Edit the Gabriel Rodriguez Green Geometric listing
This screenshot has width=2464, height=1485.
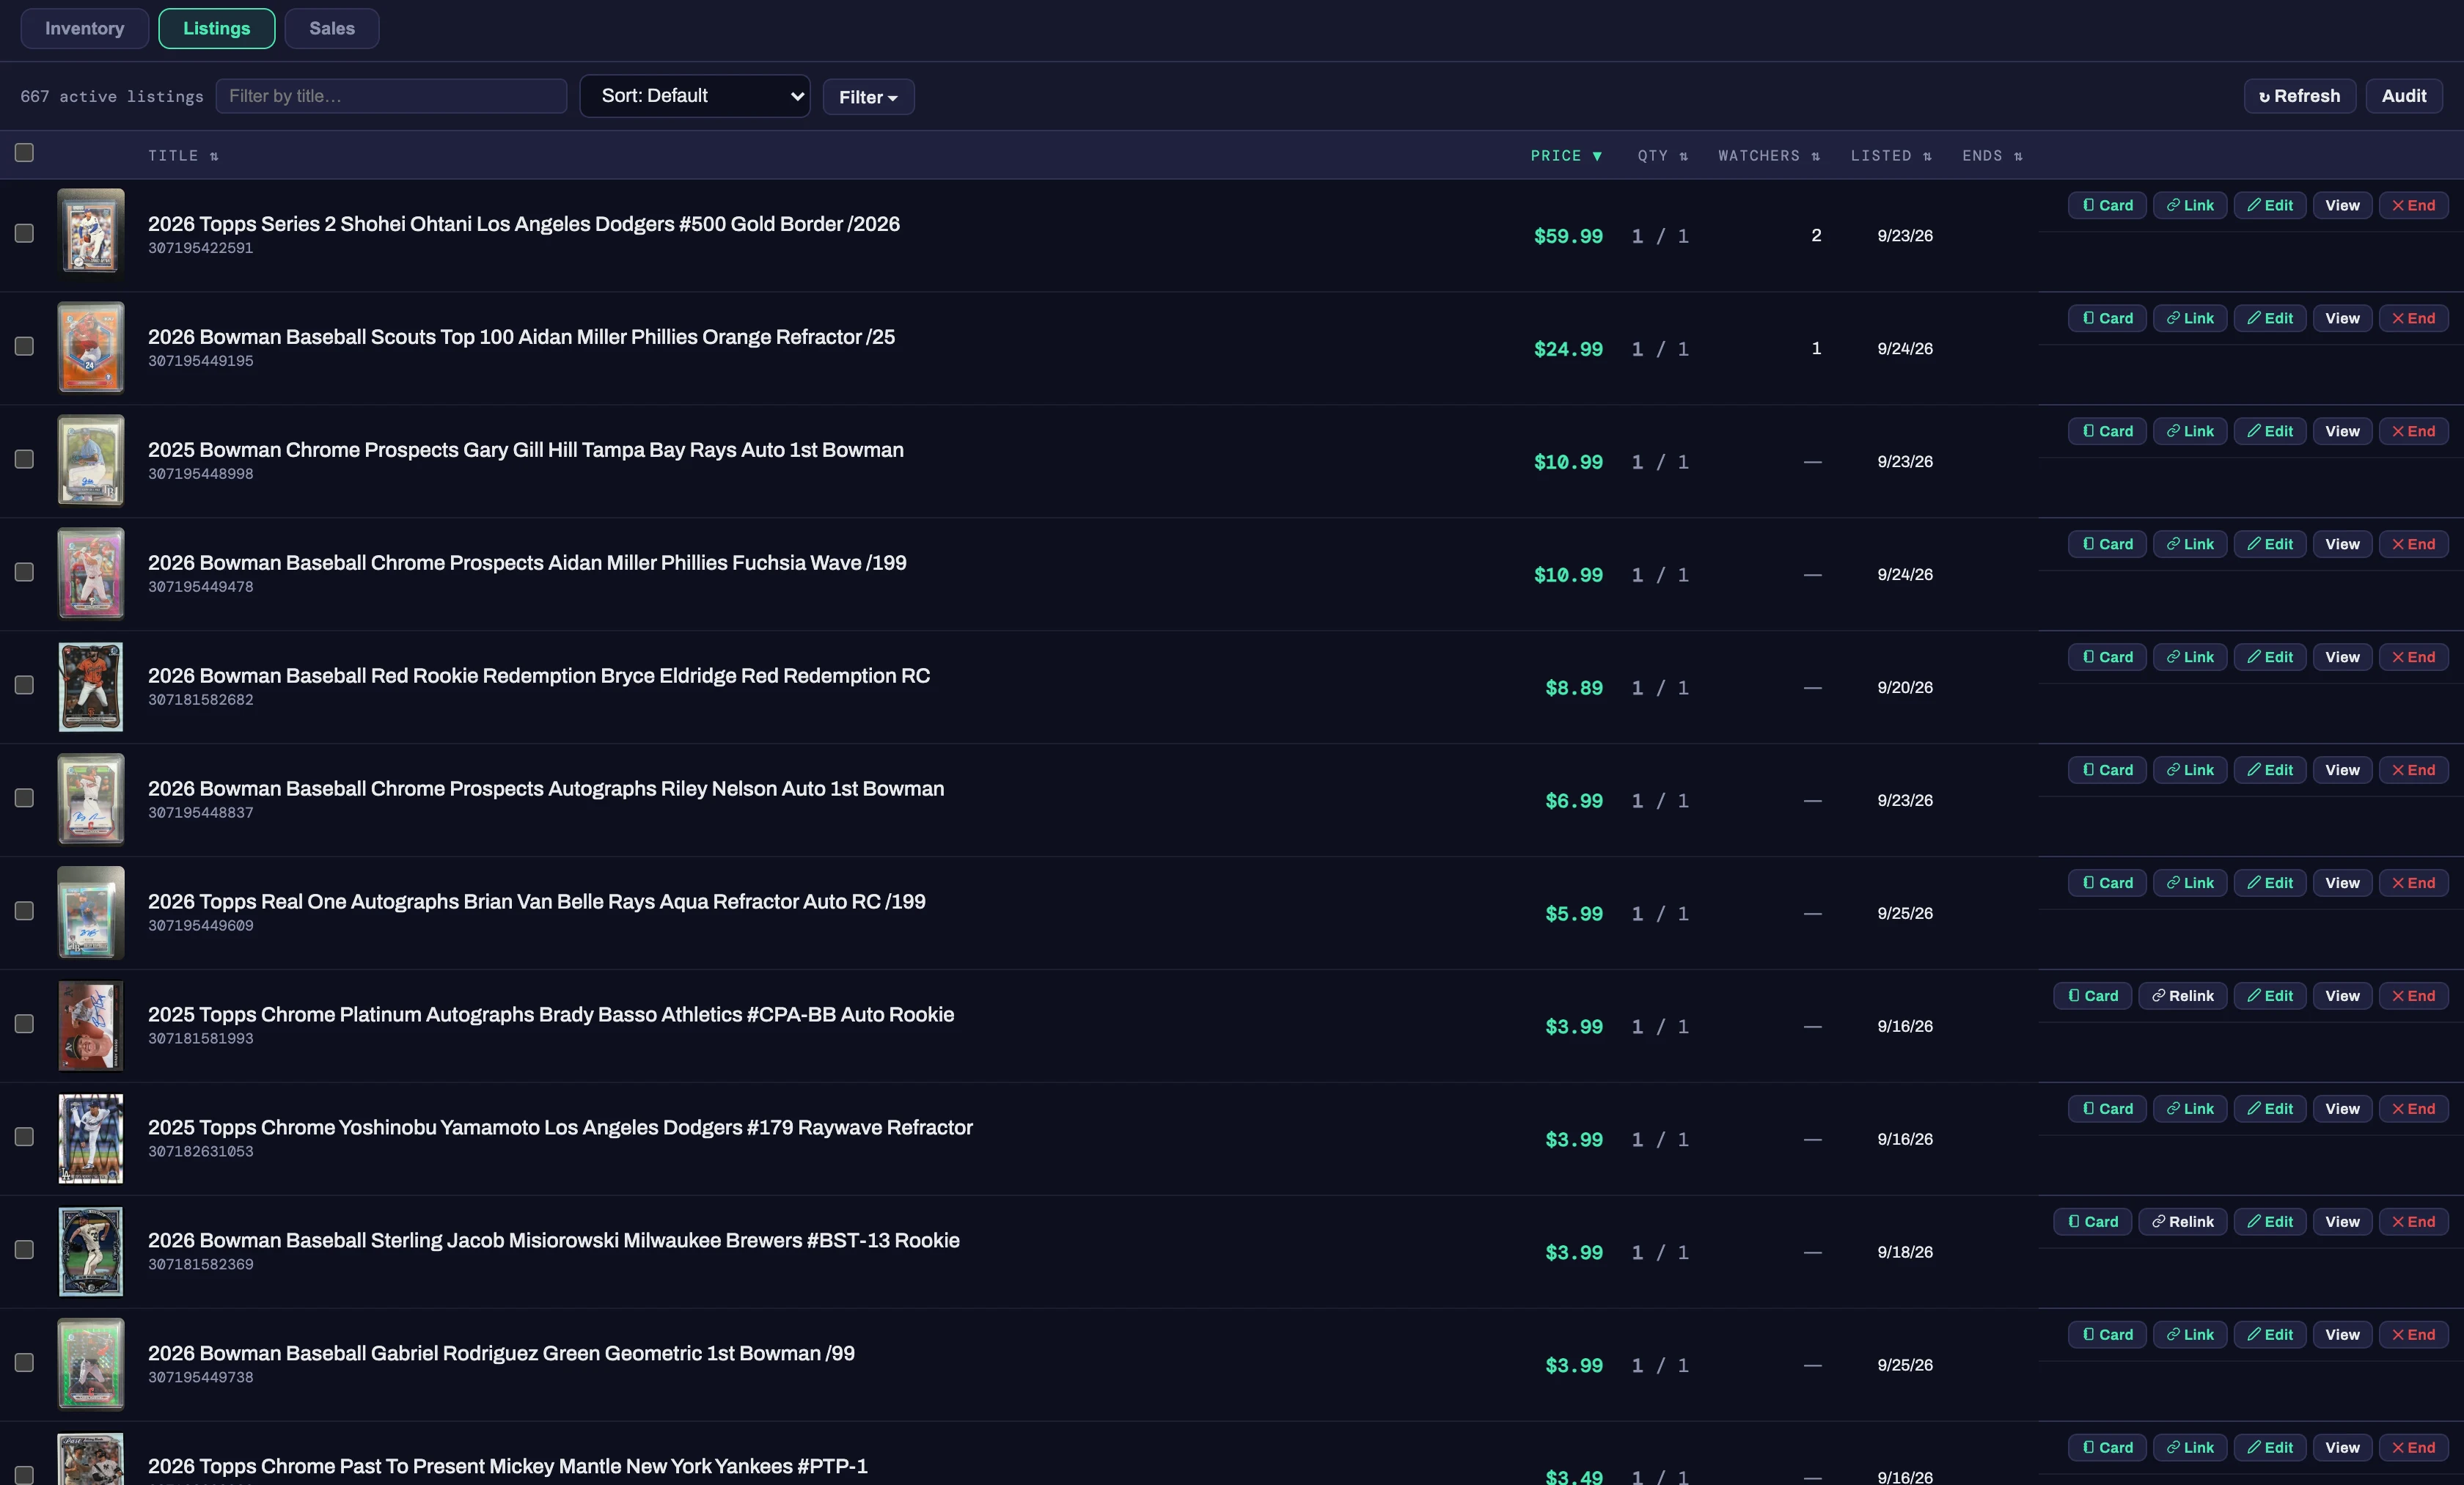2270,1335
